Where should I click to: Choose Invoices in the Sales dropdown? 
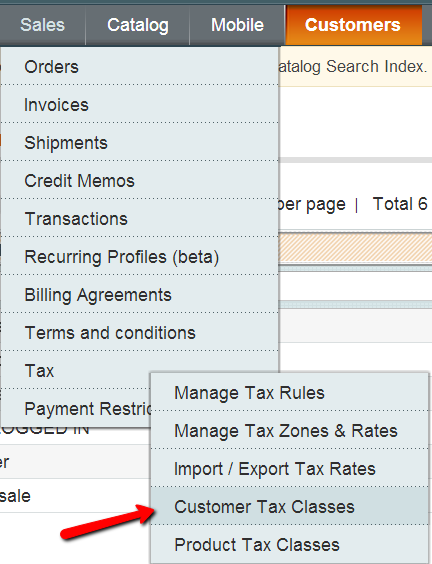tap(140, 105)
